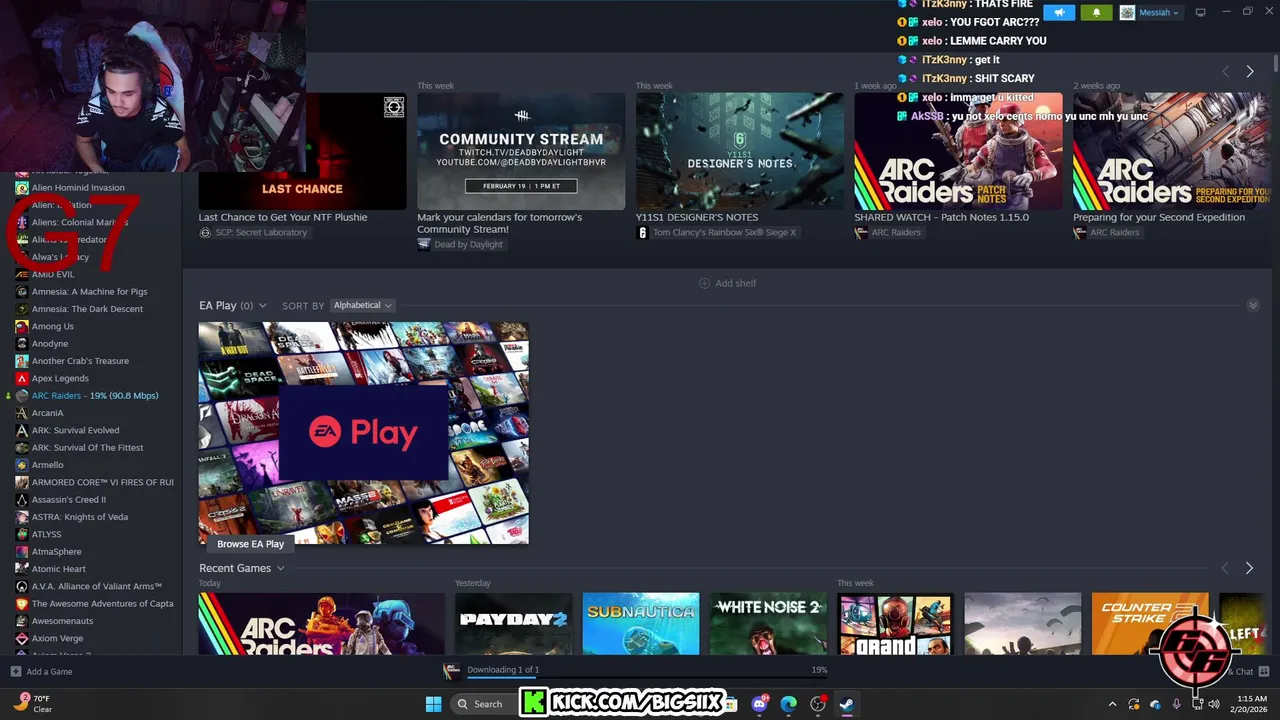Open the Alphabetical sort-by dropdown
The width and height of the screenshot is (1280, 720).
point(362,305)
